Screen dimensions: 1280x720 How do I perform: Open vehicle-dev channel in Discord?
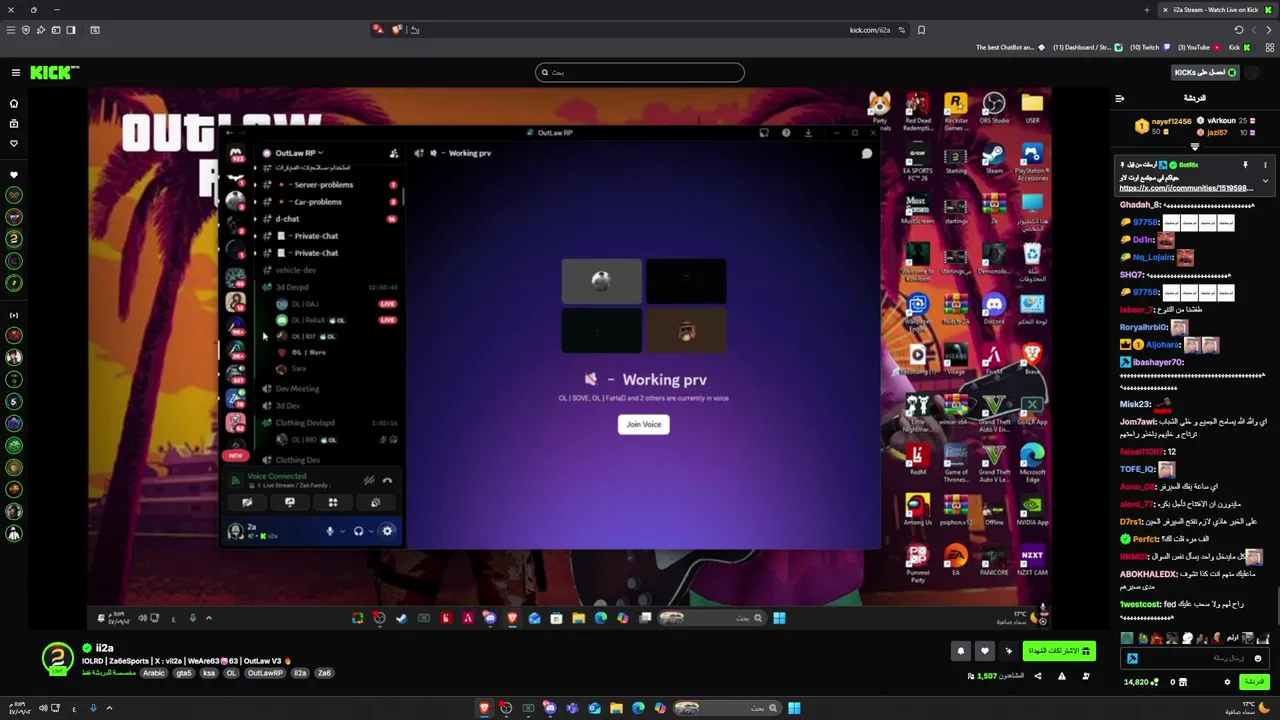[295, 270]
